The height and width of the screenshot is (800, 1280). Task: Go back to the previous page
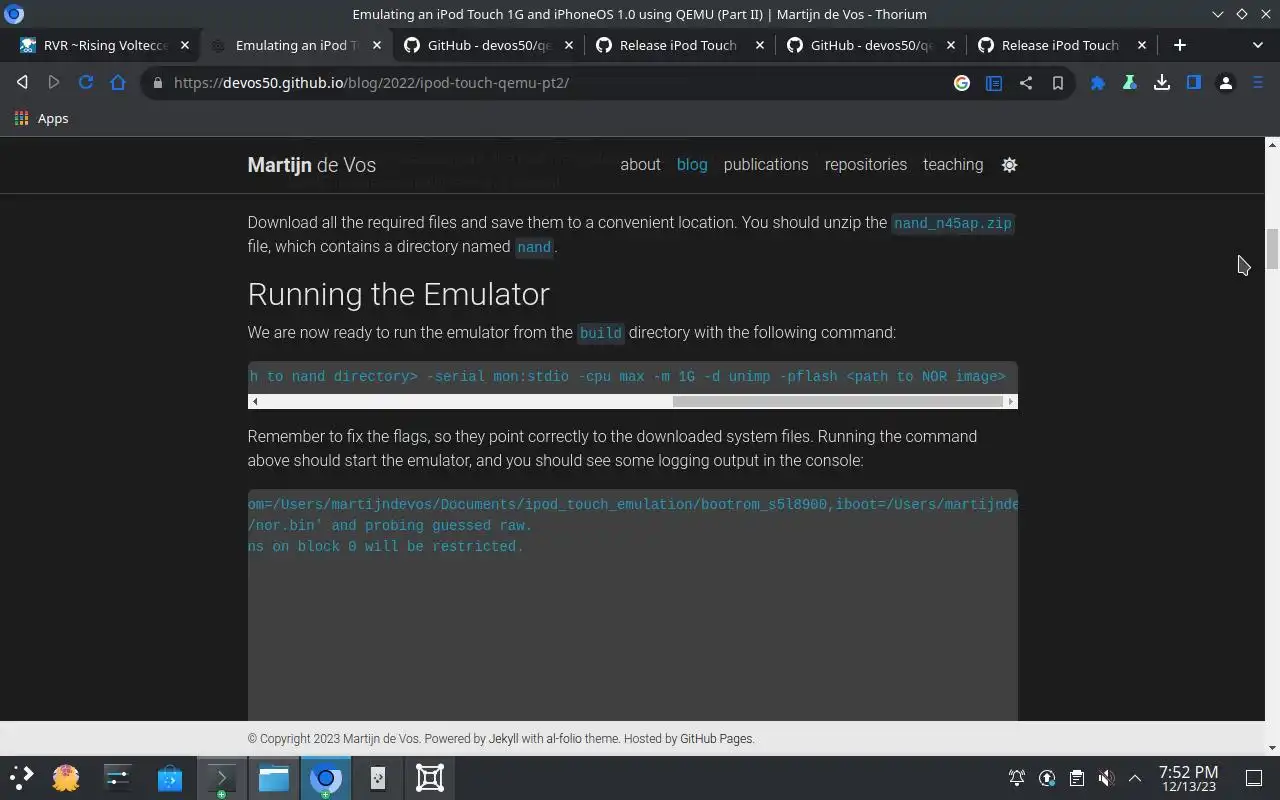tap(22, 83)
